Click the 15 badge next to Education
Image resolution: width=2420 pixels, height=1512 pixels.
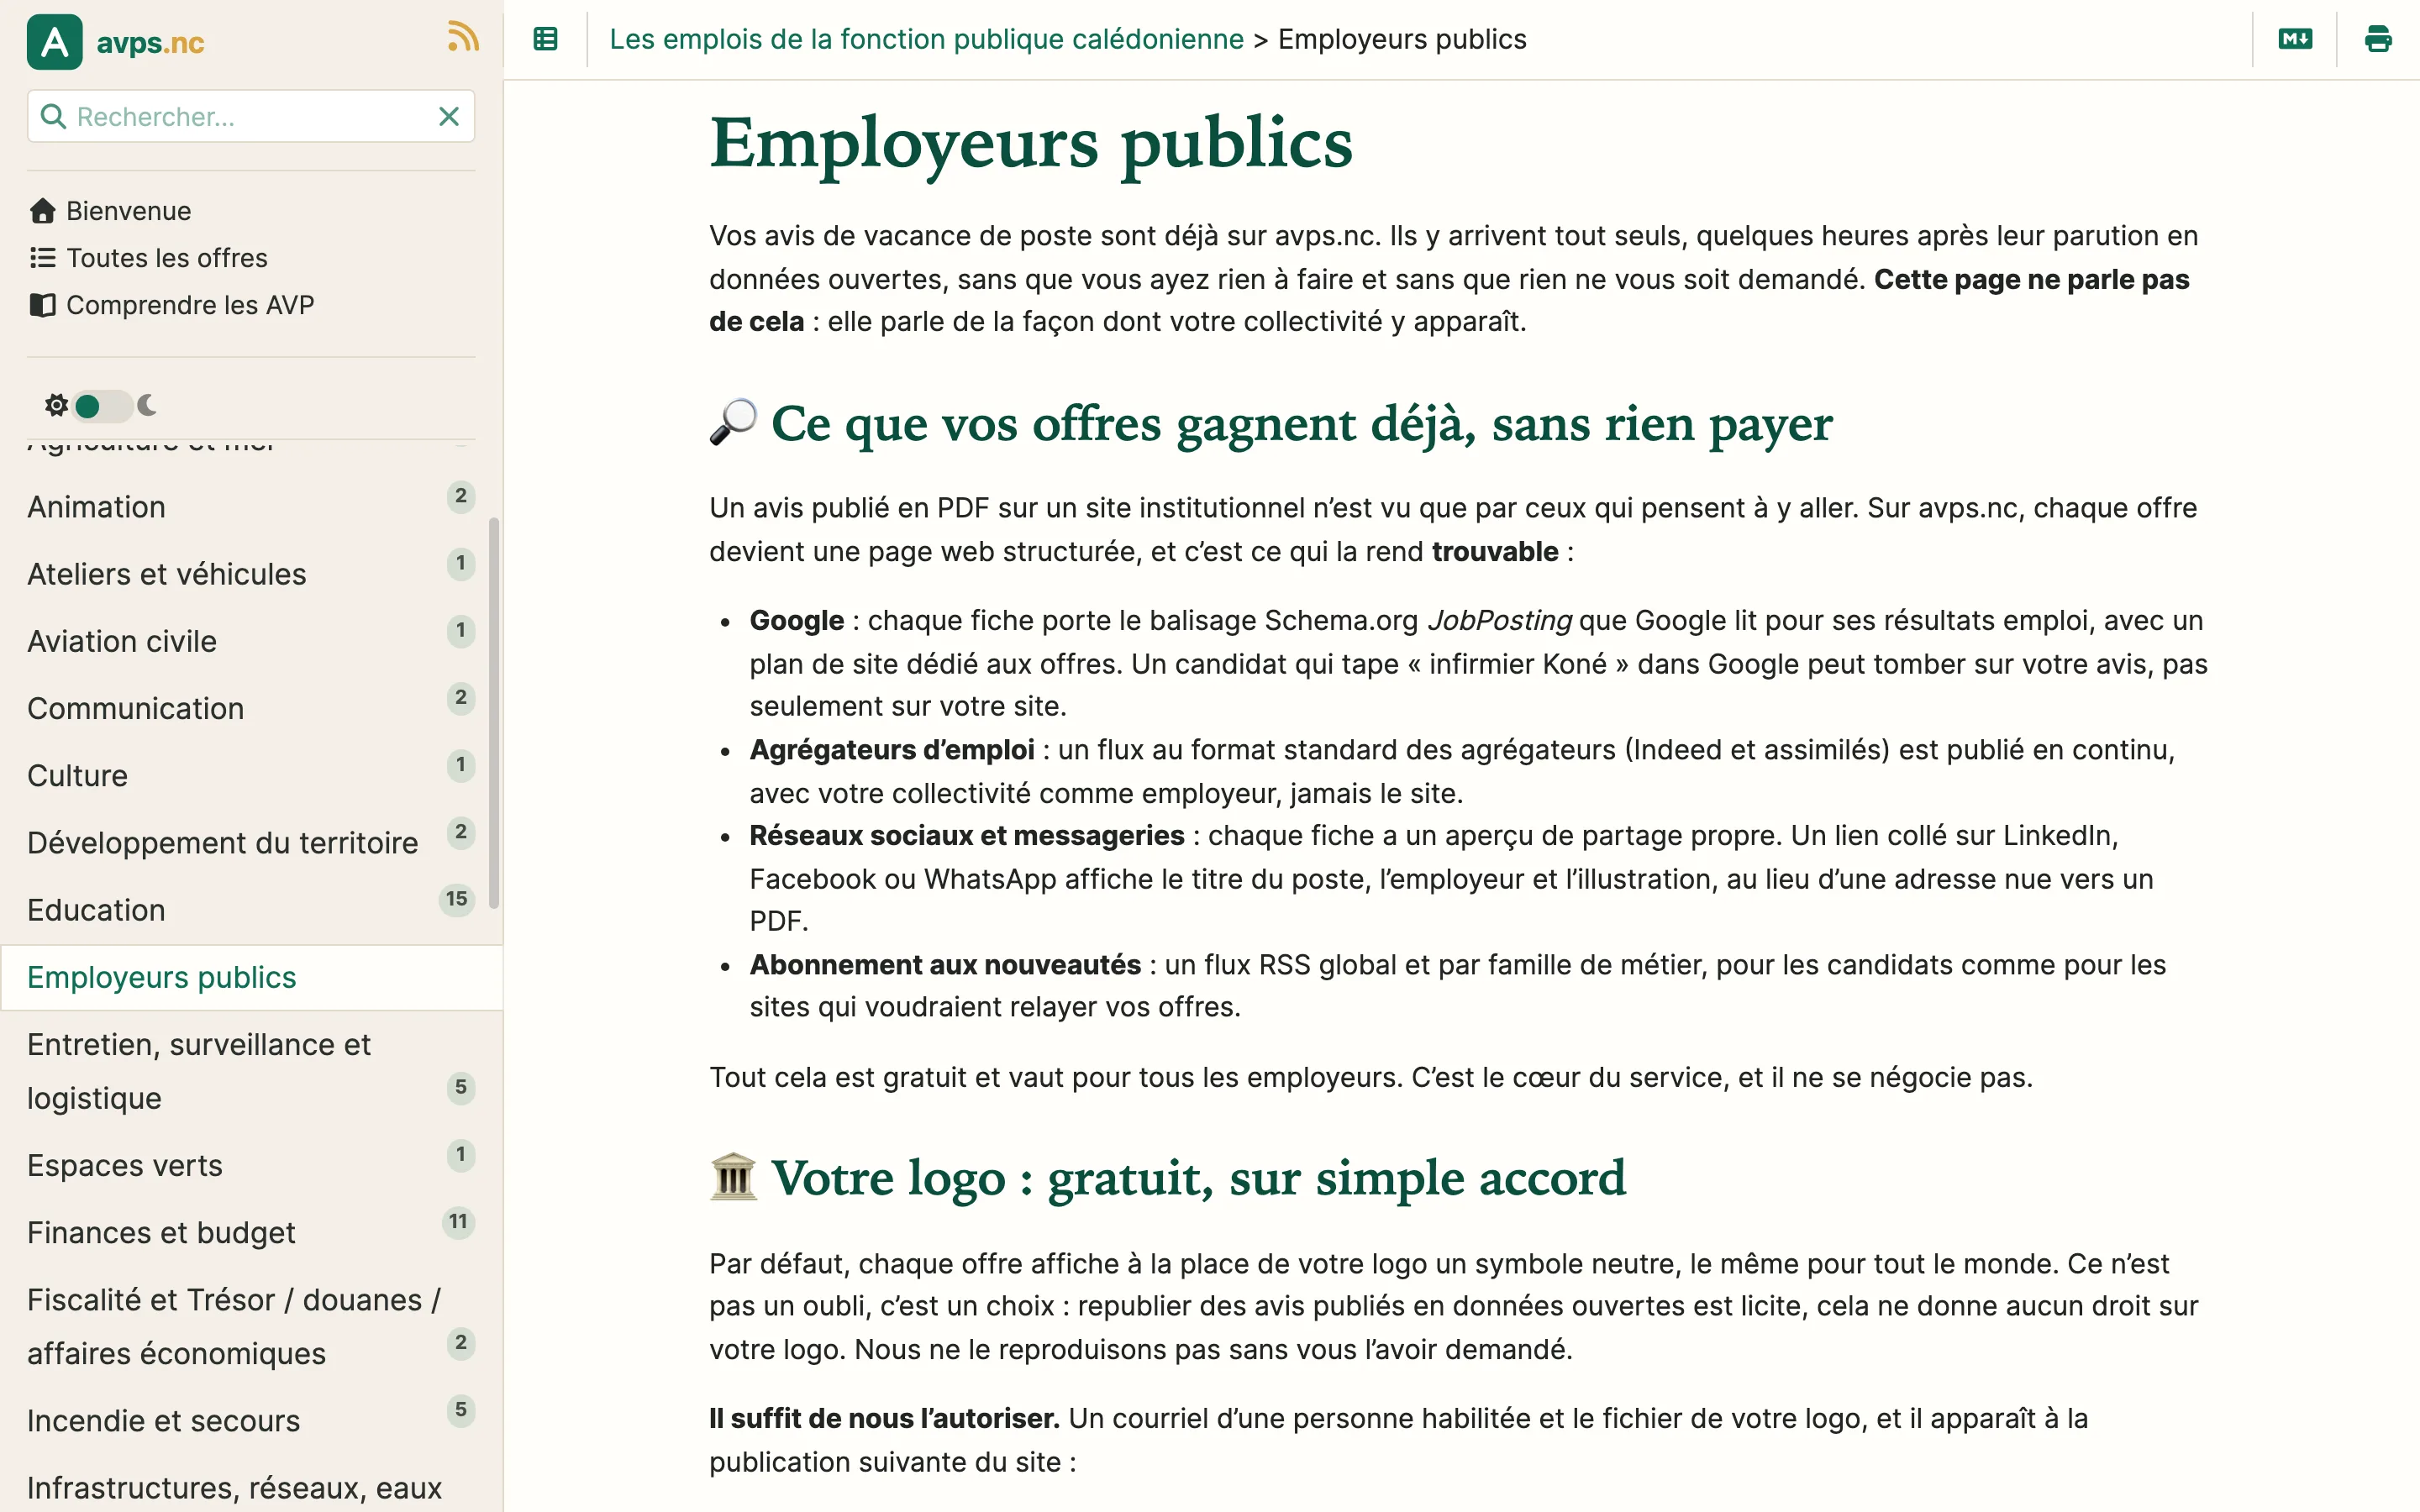457,899
